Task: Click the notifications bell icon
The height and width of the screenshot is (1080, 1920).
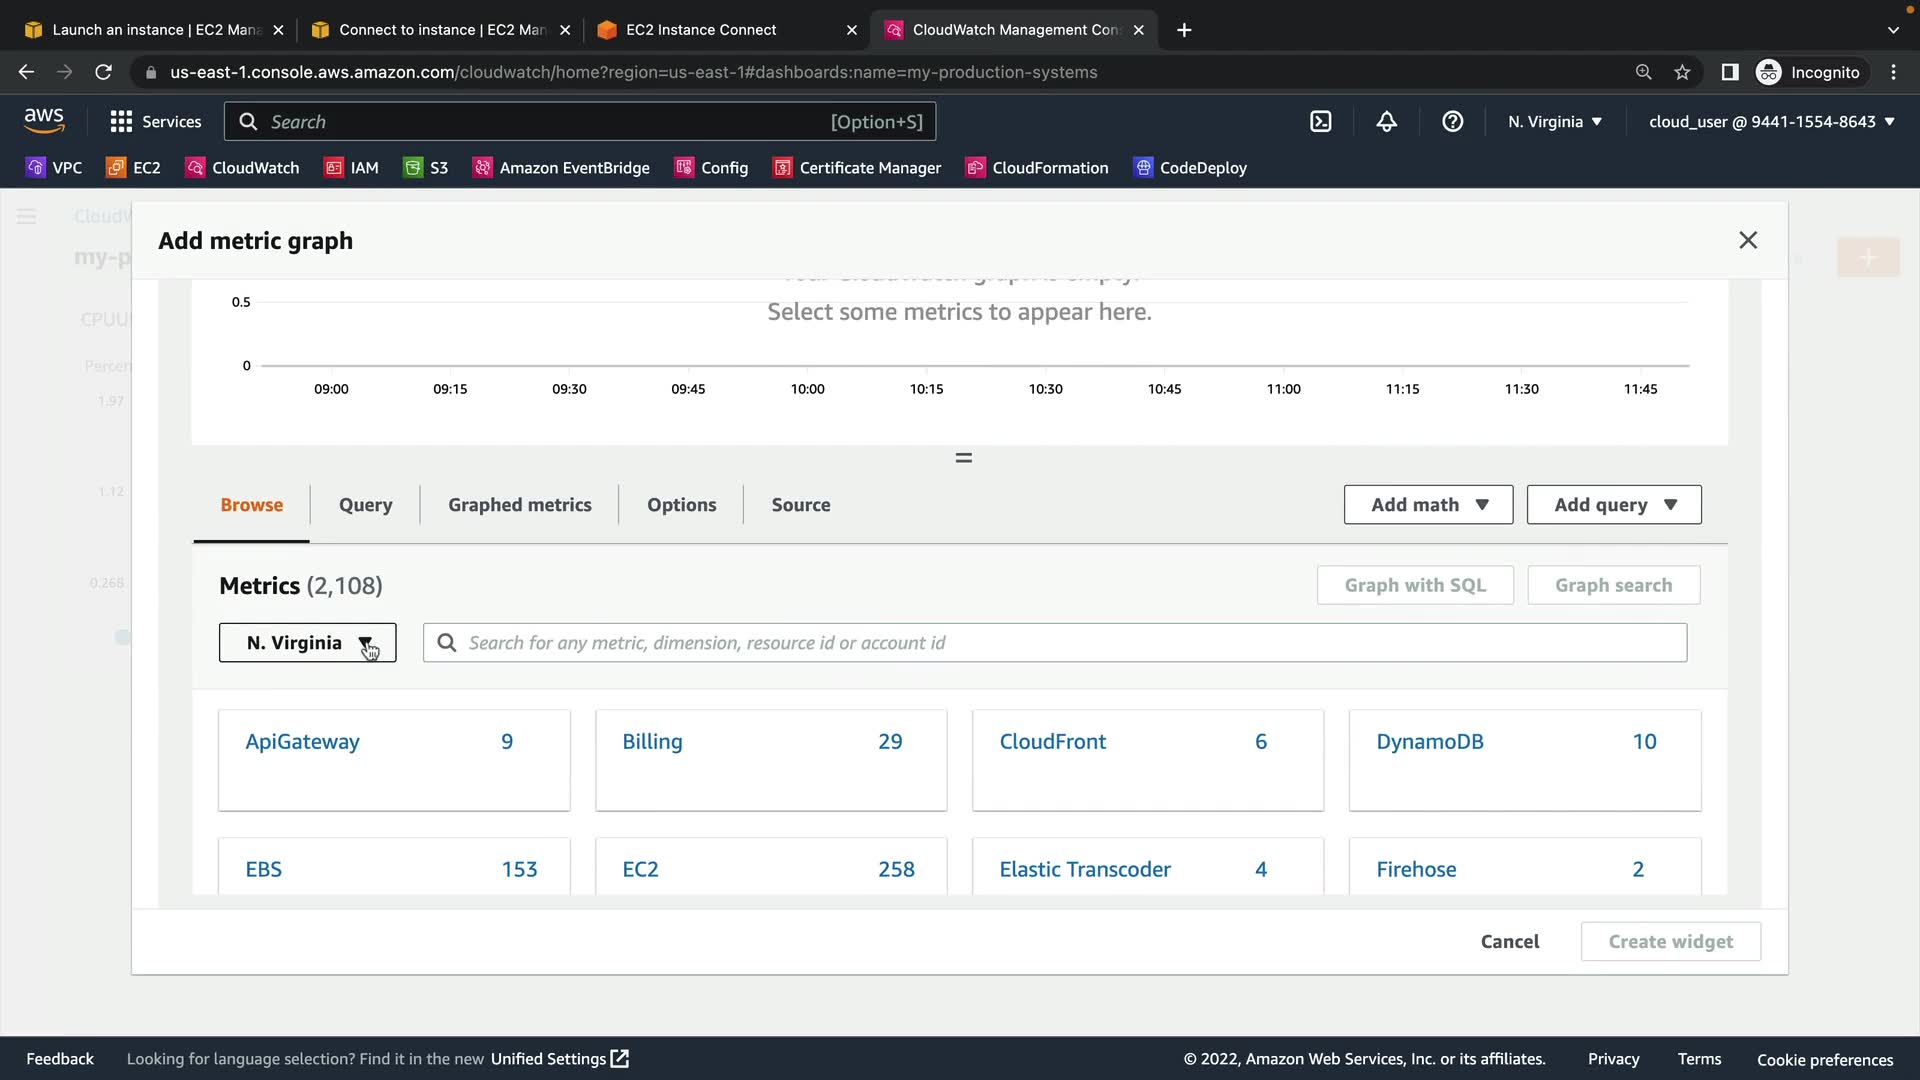Action: pos(1386,122)
